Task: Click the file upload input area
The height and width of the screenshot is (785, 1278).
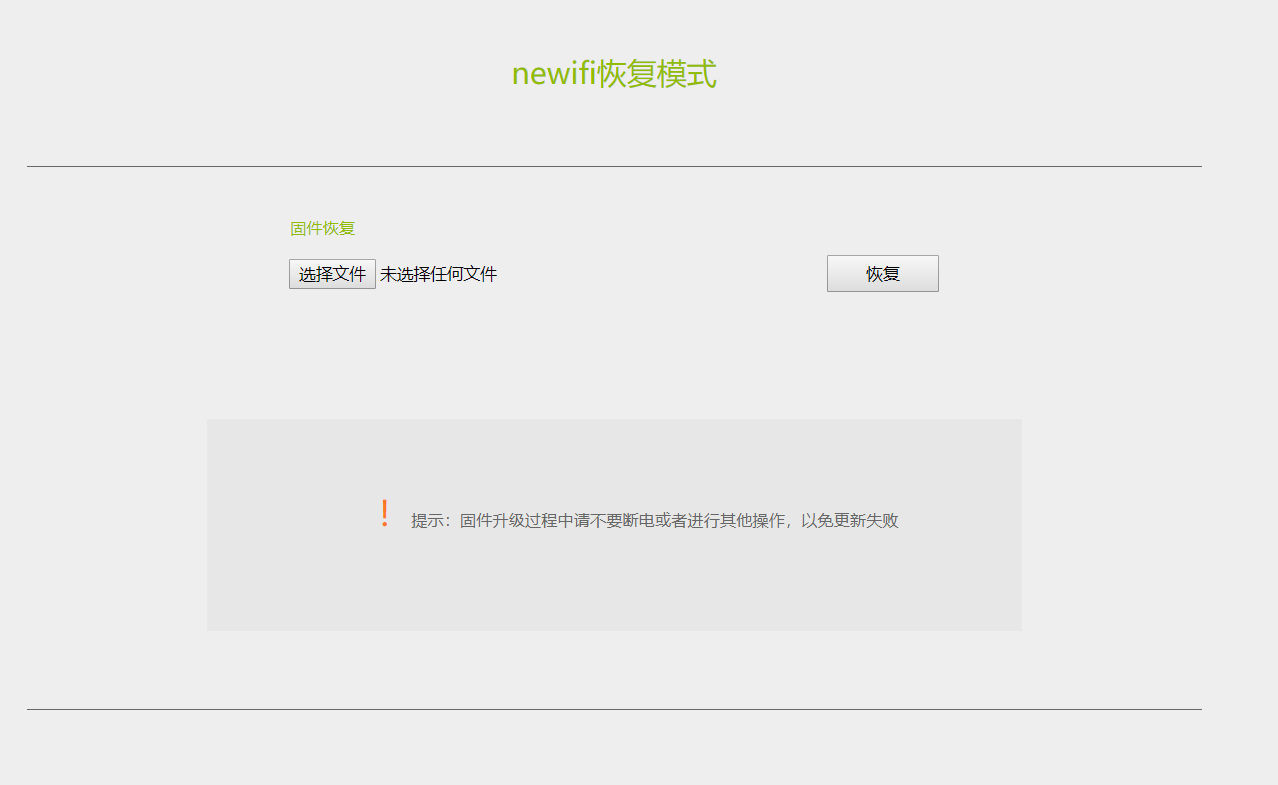Action: click(x=395, y=273)
